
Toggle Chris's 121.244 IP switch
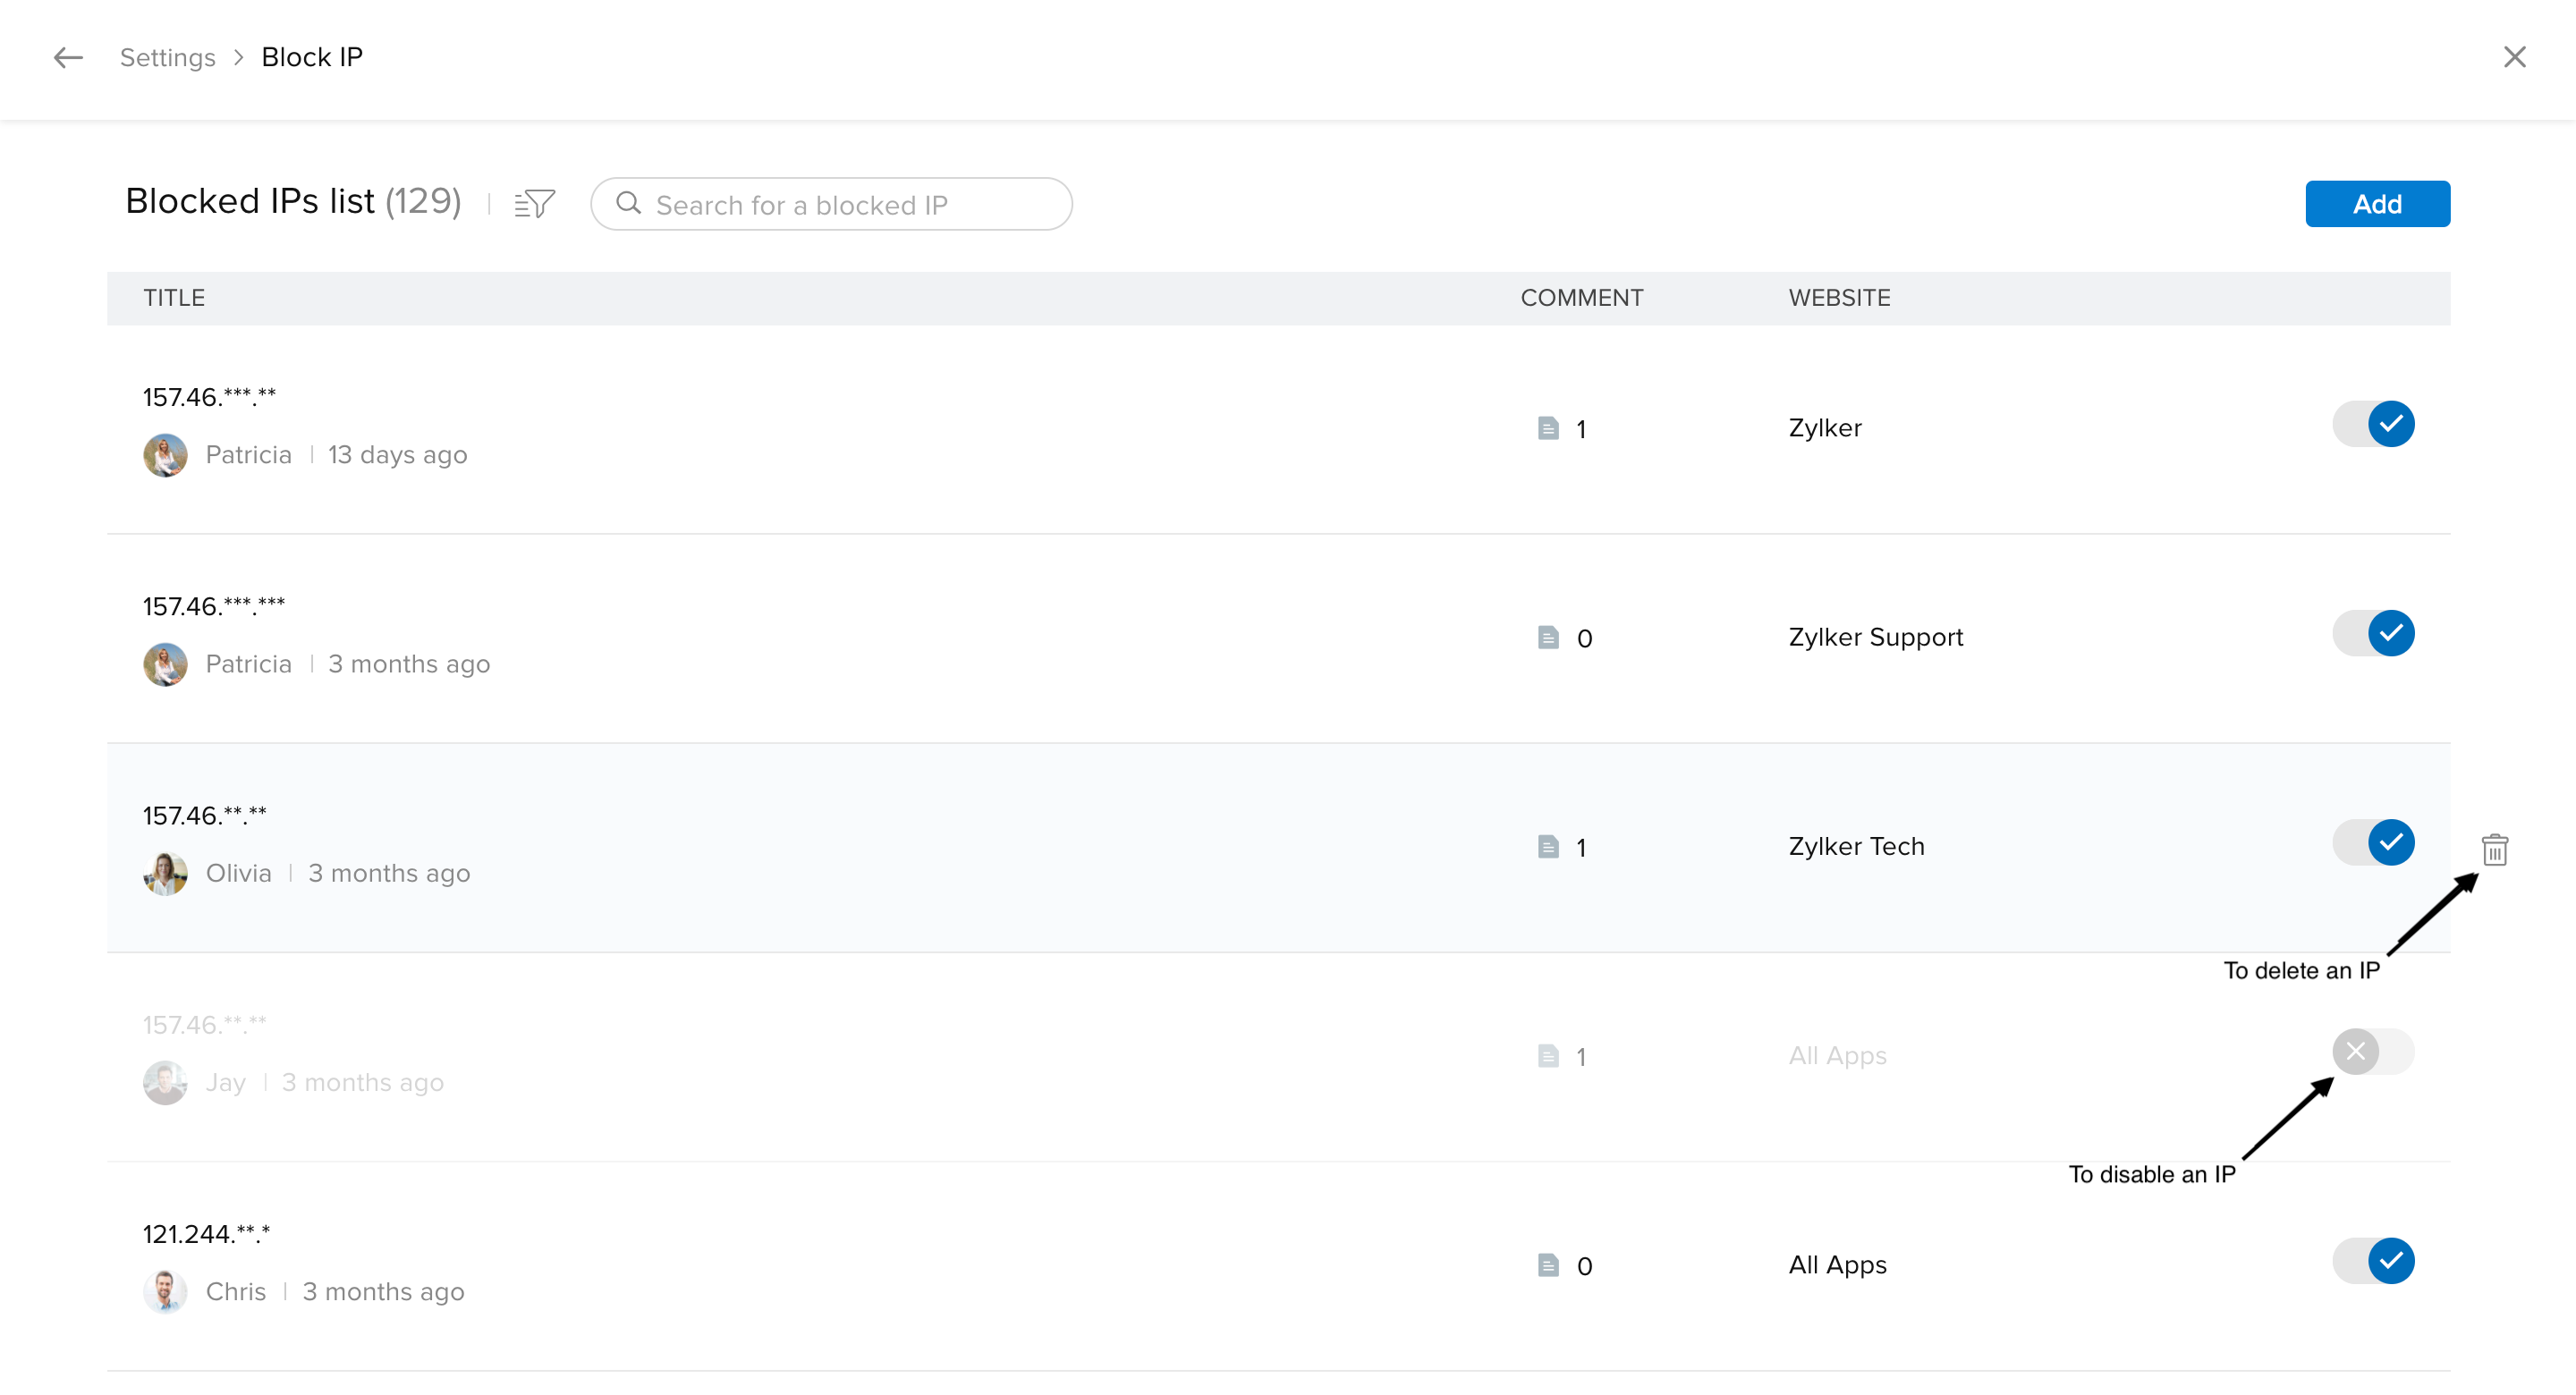point(2373,1261)
